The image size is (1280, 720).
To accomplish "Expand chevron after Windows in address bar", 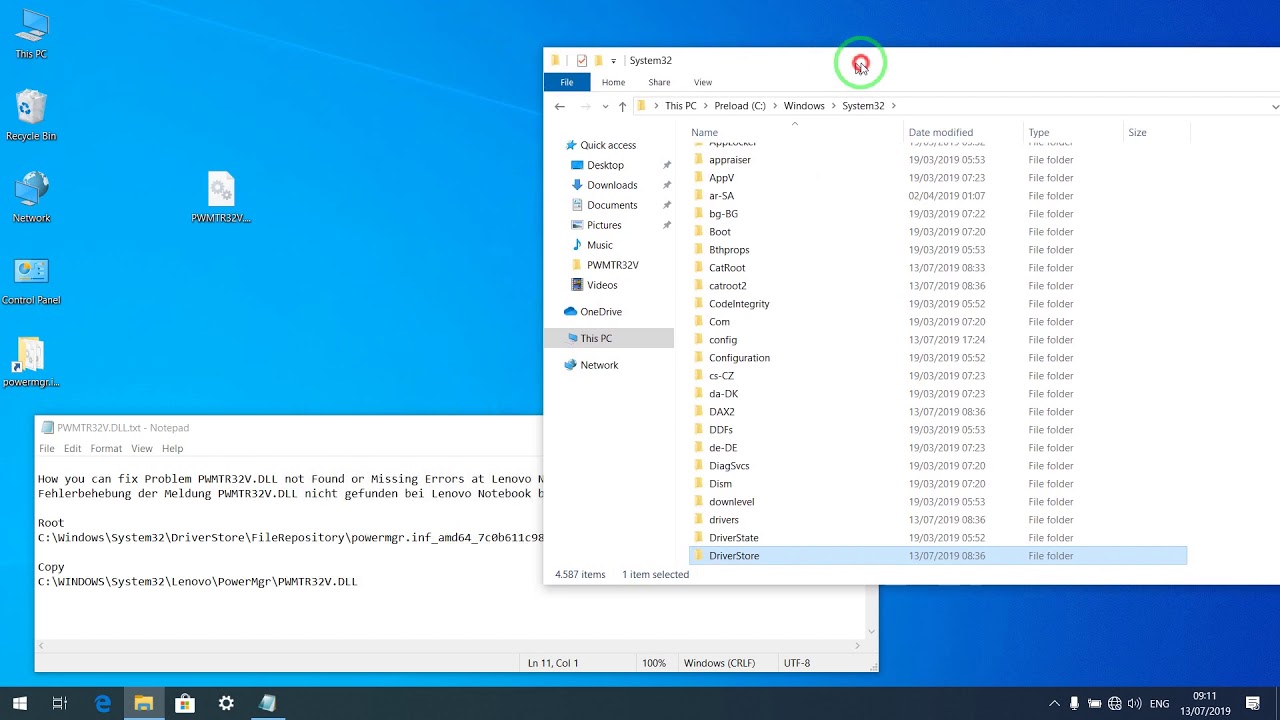I will [x=833, y=106].
